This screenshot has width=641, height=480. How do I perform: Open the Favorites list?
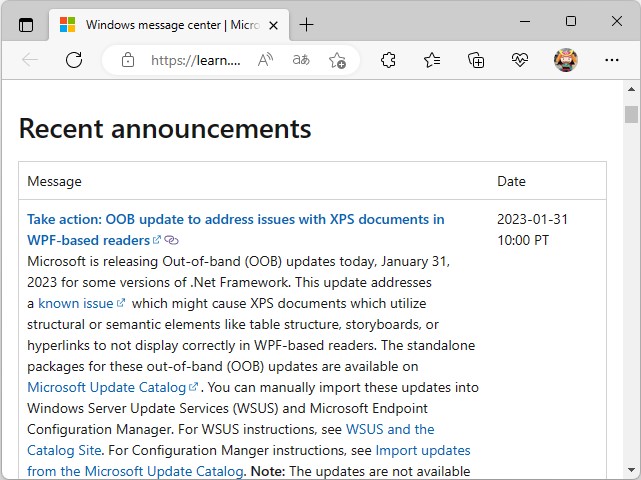432,60
